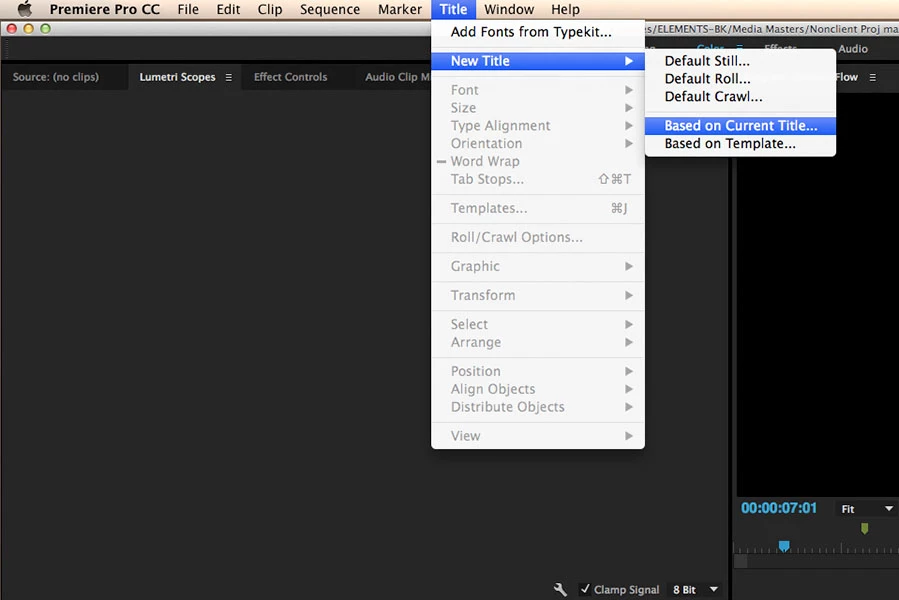The height and width of the screenshot is (600, 899).
Task: Switch to the Lumetri Scopes tab
Action: pos(177,77)
